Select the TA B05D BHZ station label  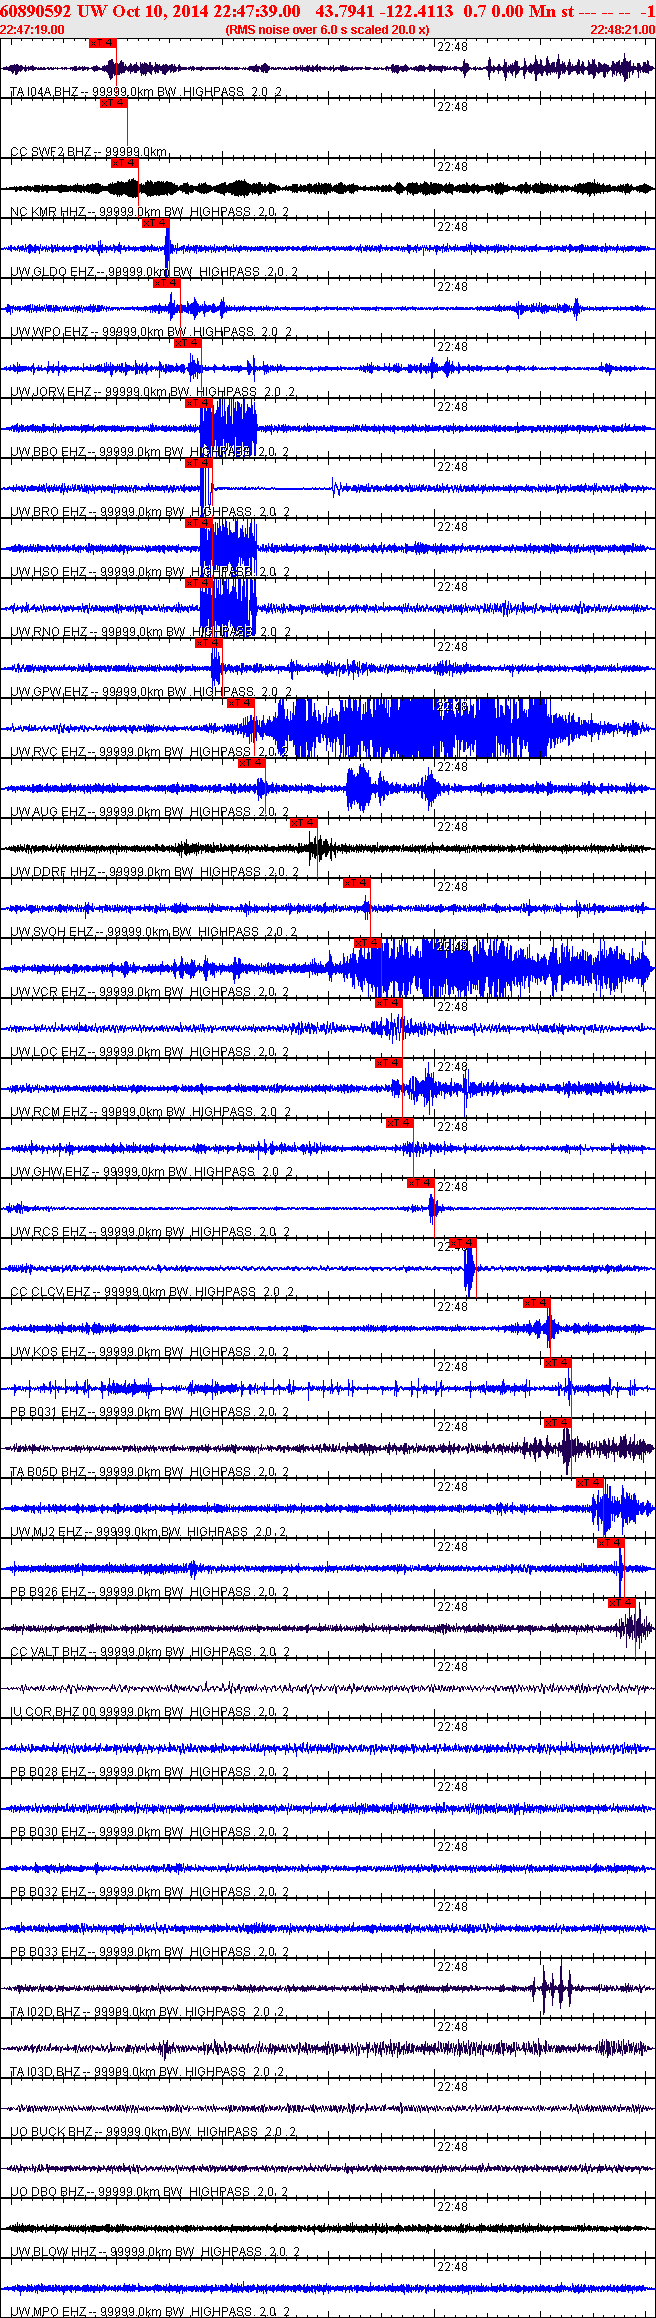48,1472
